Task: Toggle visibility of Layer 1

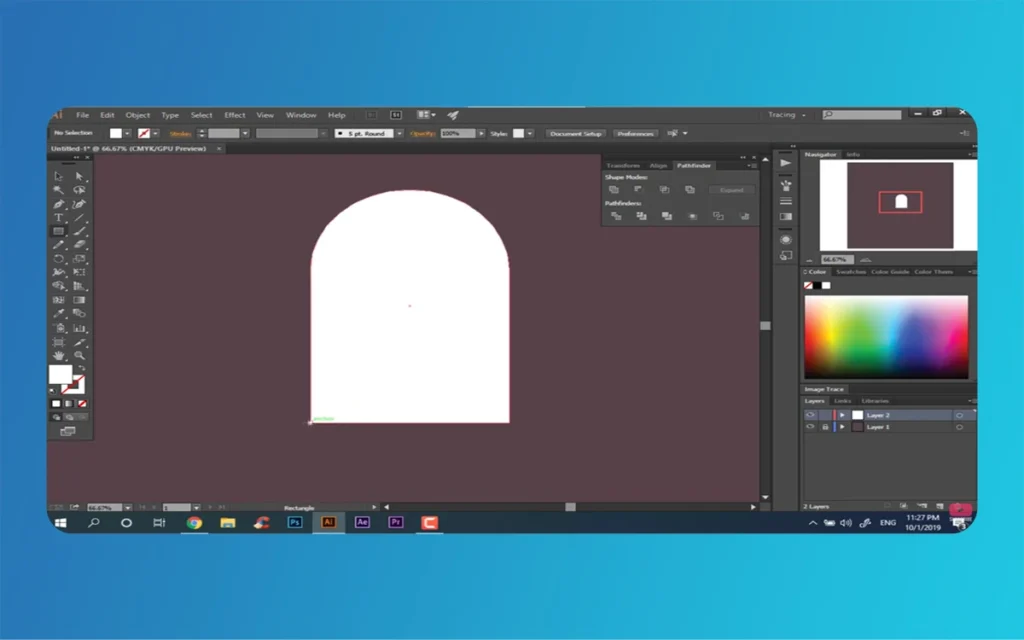Action: click(811, 427)
